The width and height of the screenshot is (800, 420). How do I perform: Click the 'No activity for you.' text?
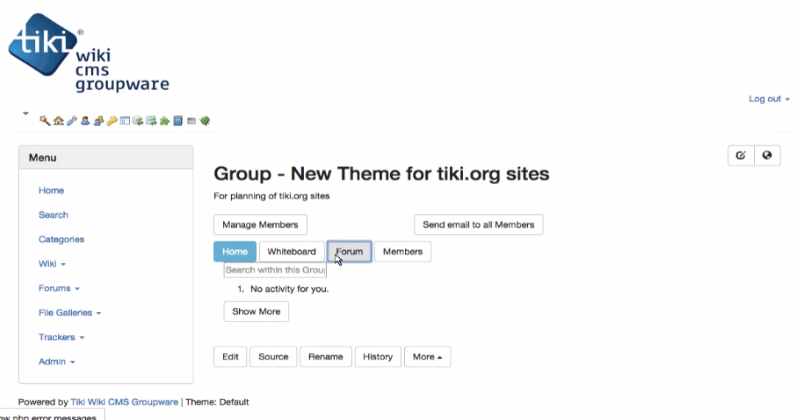[x=289, y=289]
